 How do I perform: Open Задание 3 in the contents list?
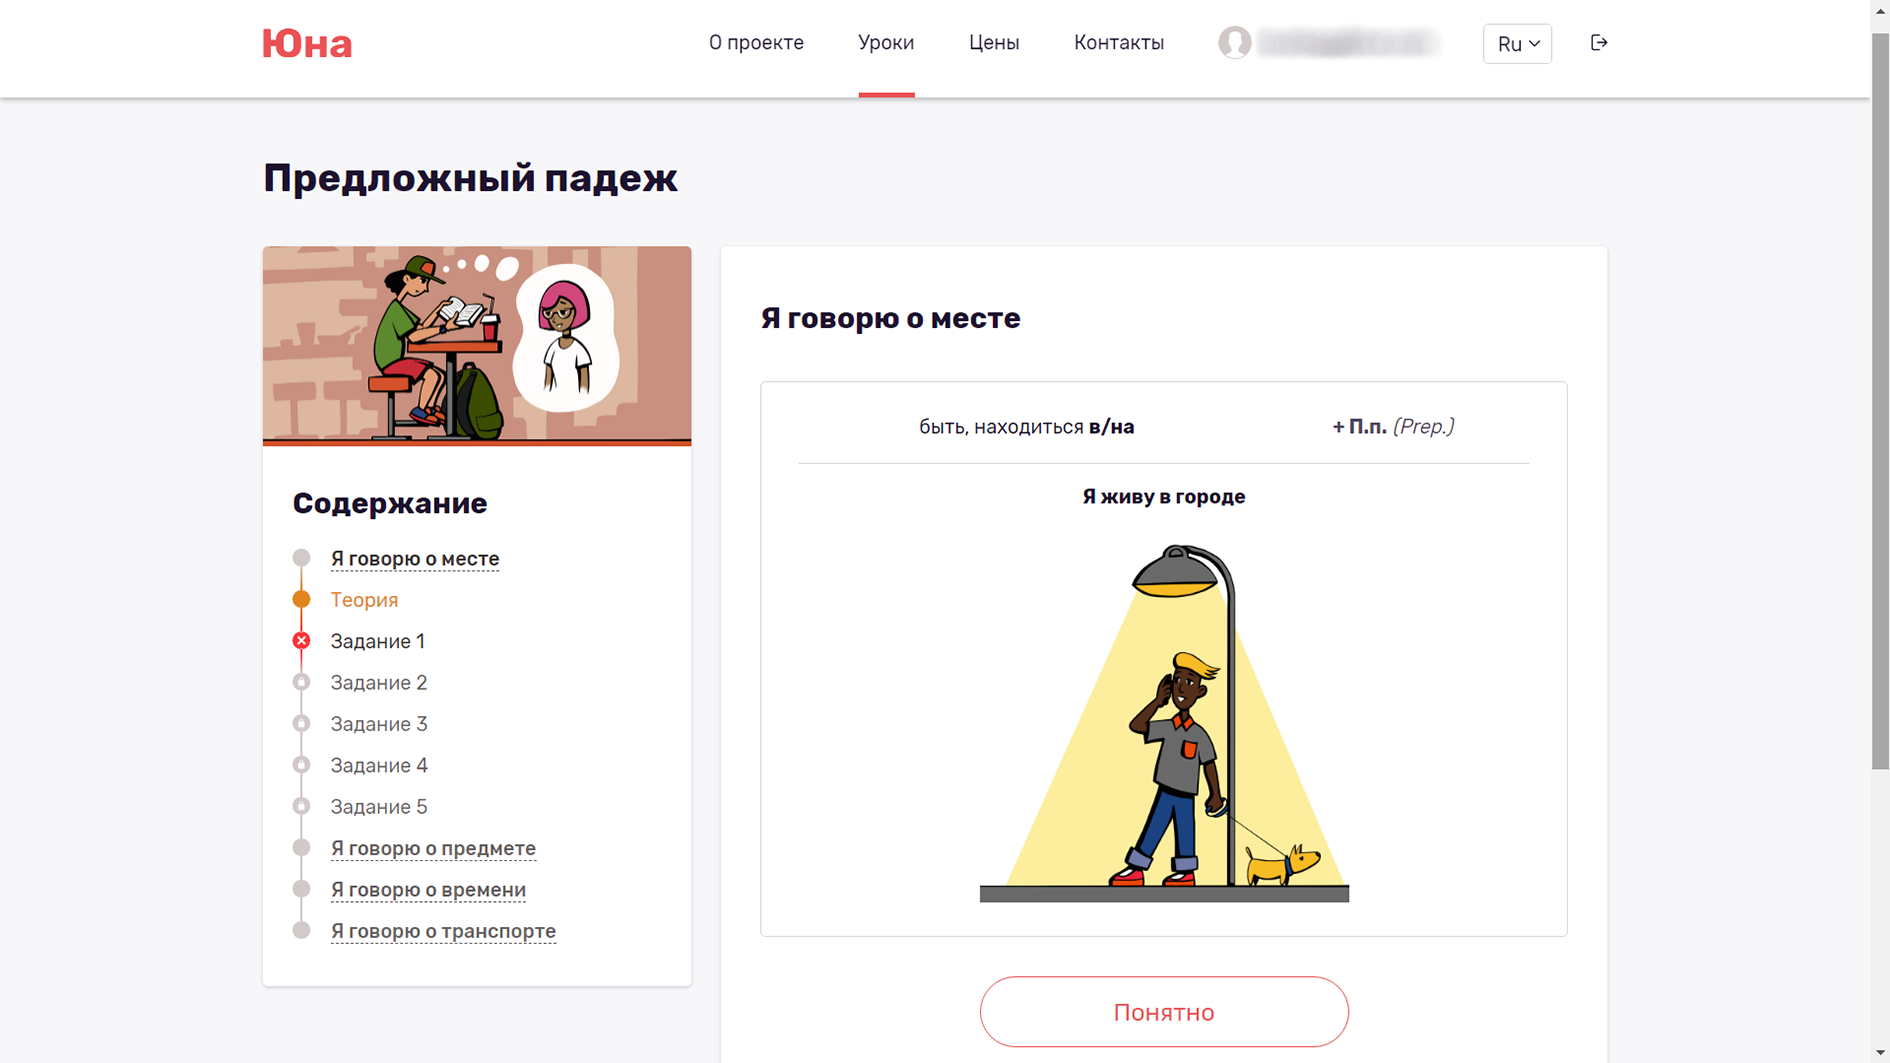pos(379,724)
